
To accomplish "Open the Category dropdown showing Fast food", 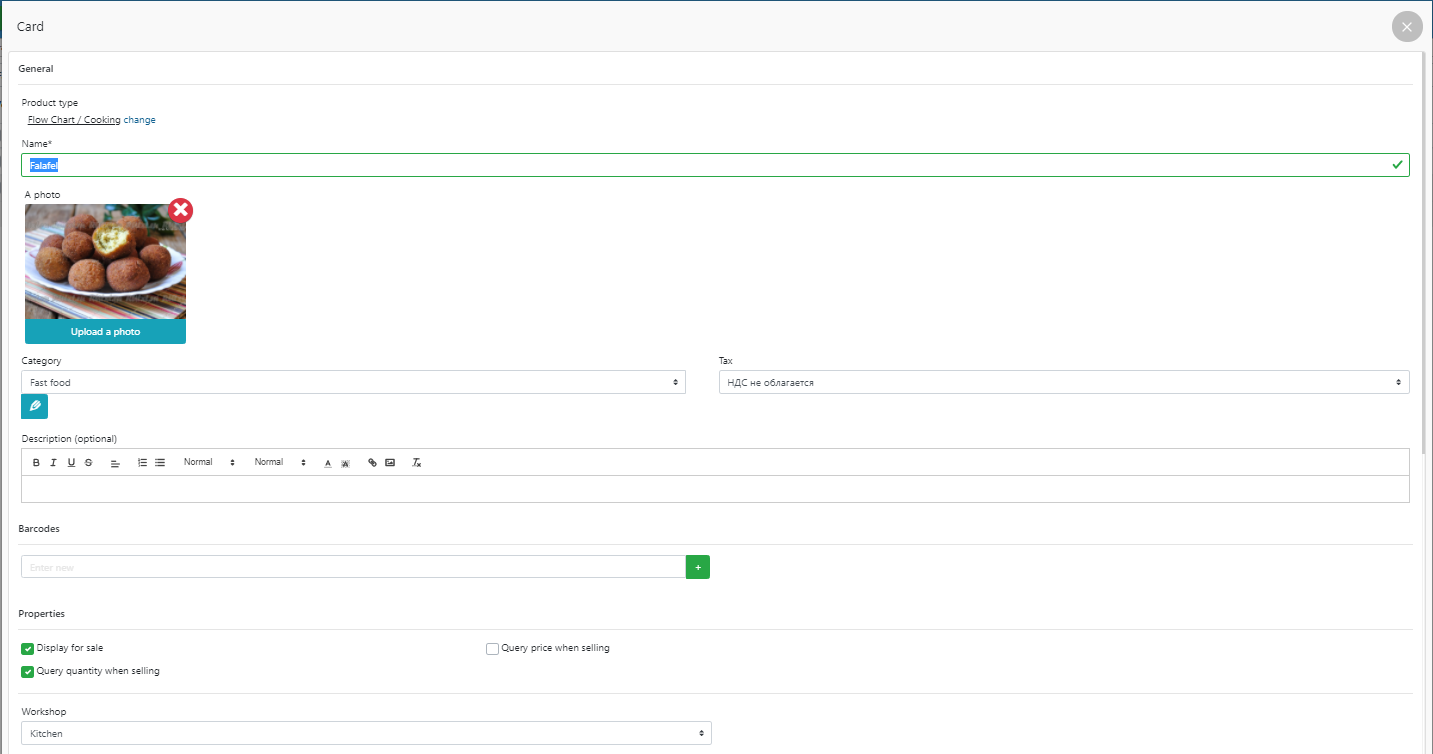I will [x=353, y=383].
